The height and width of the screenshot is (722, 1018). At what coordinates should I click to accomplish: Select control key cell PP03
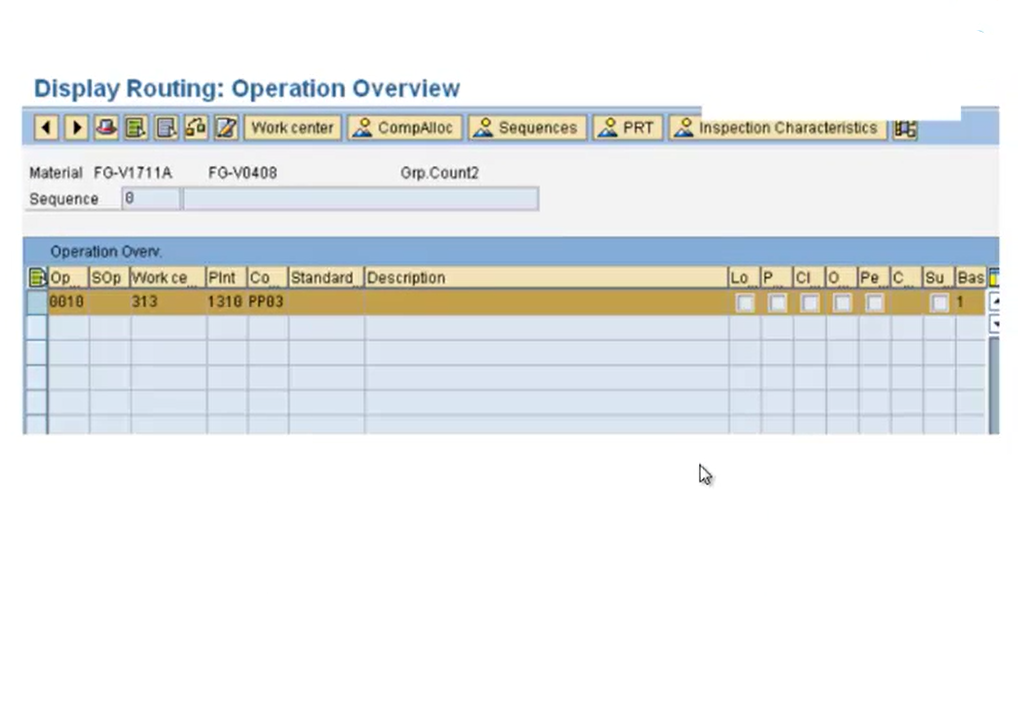click(267, 302)
